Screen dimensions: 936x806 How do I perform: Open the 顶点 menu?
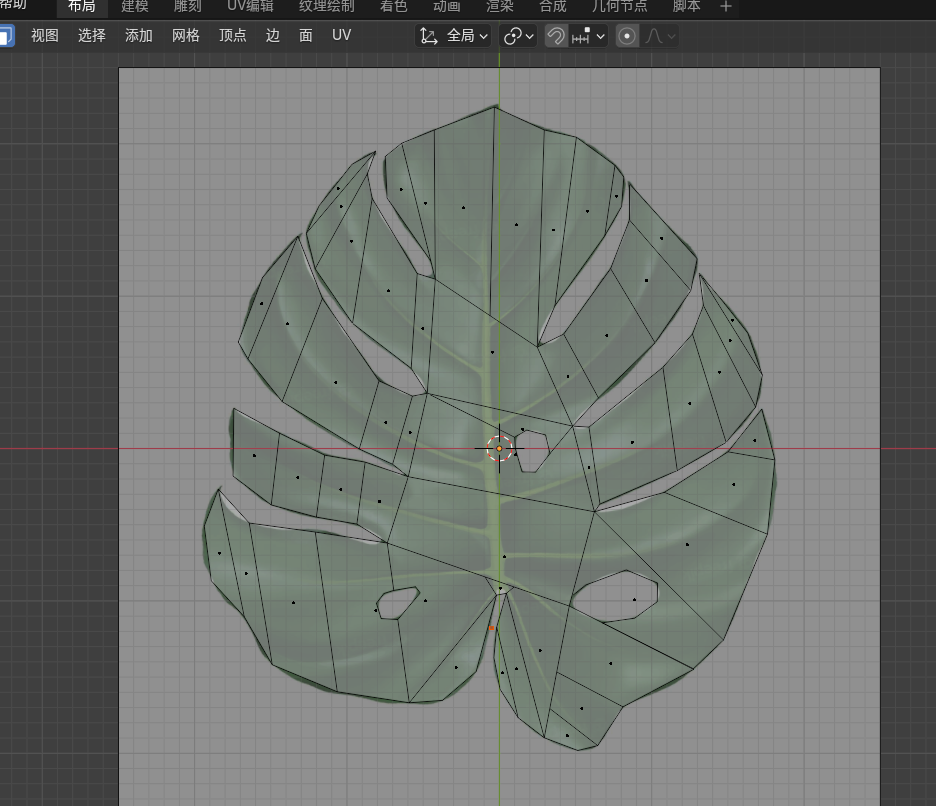pyautogui.click(x=233, y=35)
